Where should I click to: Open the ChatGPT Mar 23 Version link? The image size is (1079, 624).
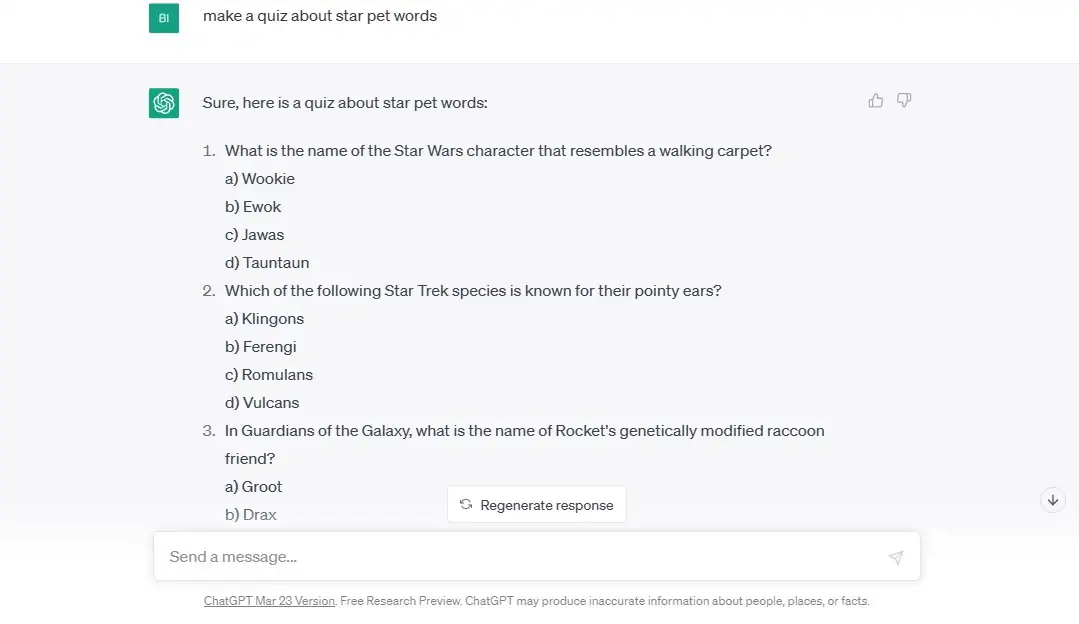coord(269,601)
